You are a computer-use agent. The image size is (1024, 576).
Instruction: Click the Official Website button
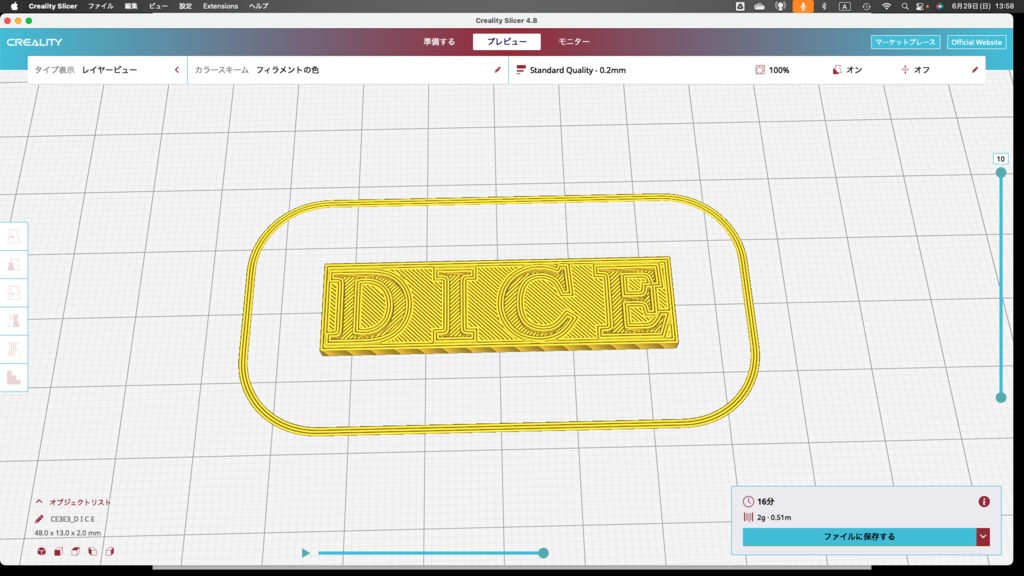click(976, 42)
